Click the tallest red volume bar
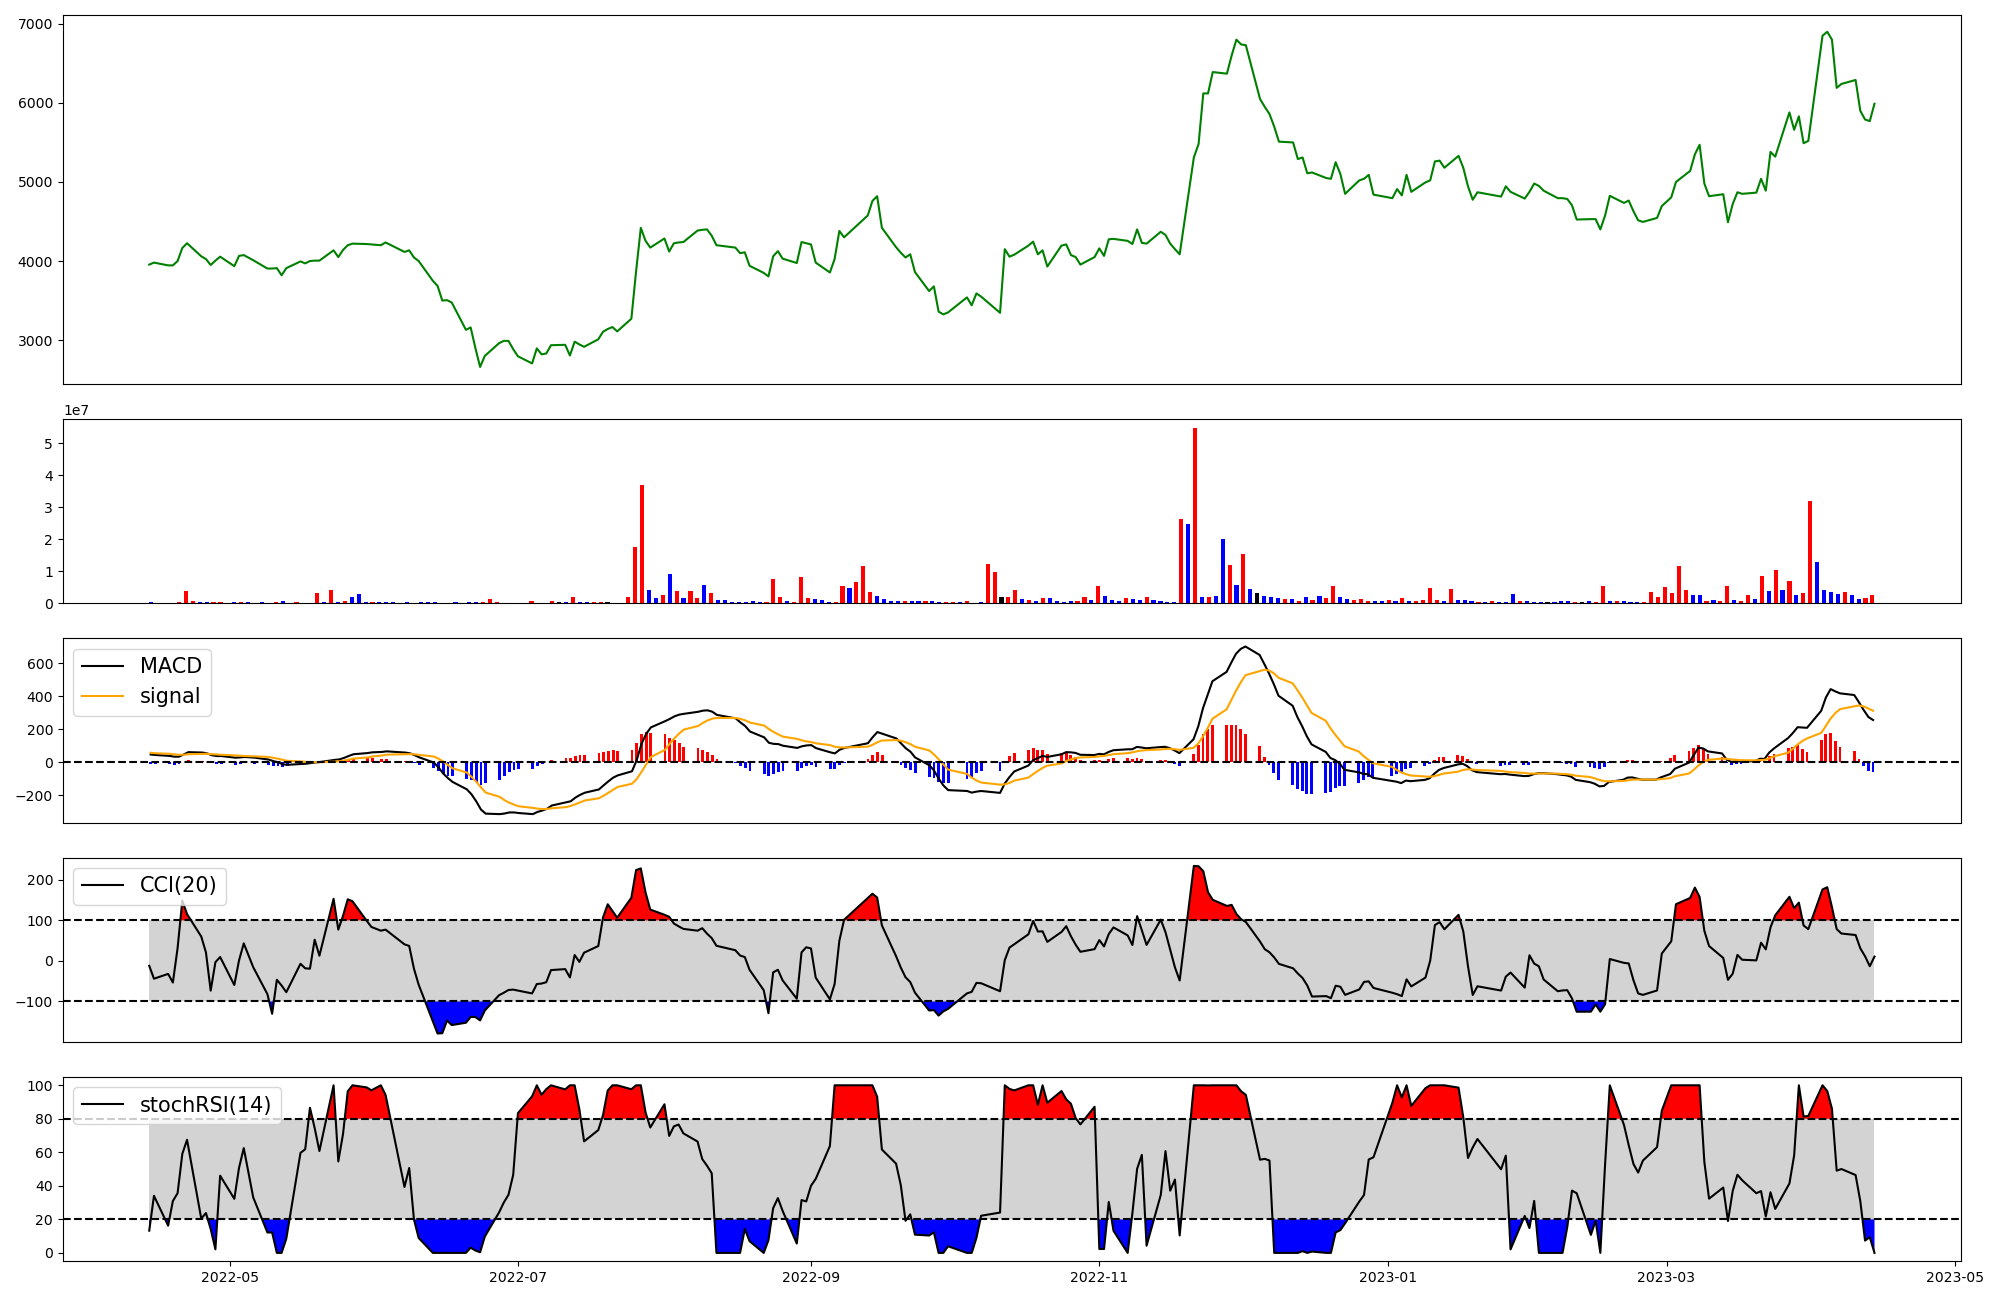 1195,516
